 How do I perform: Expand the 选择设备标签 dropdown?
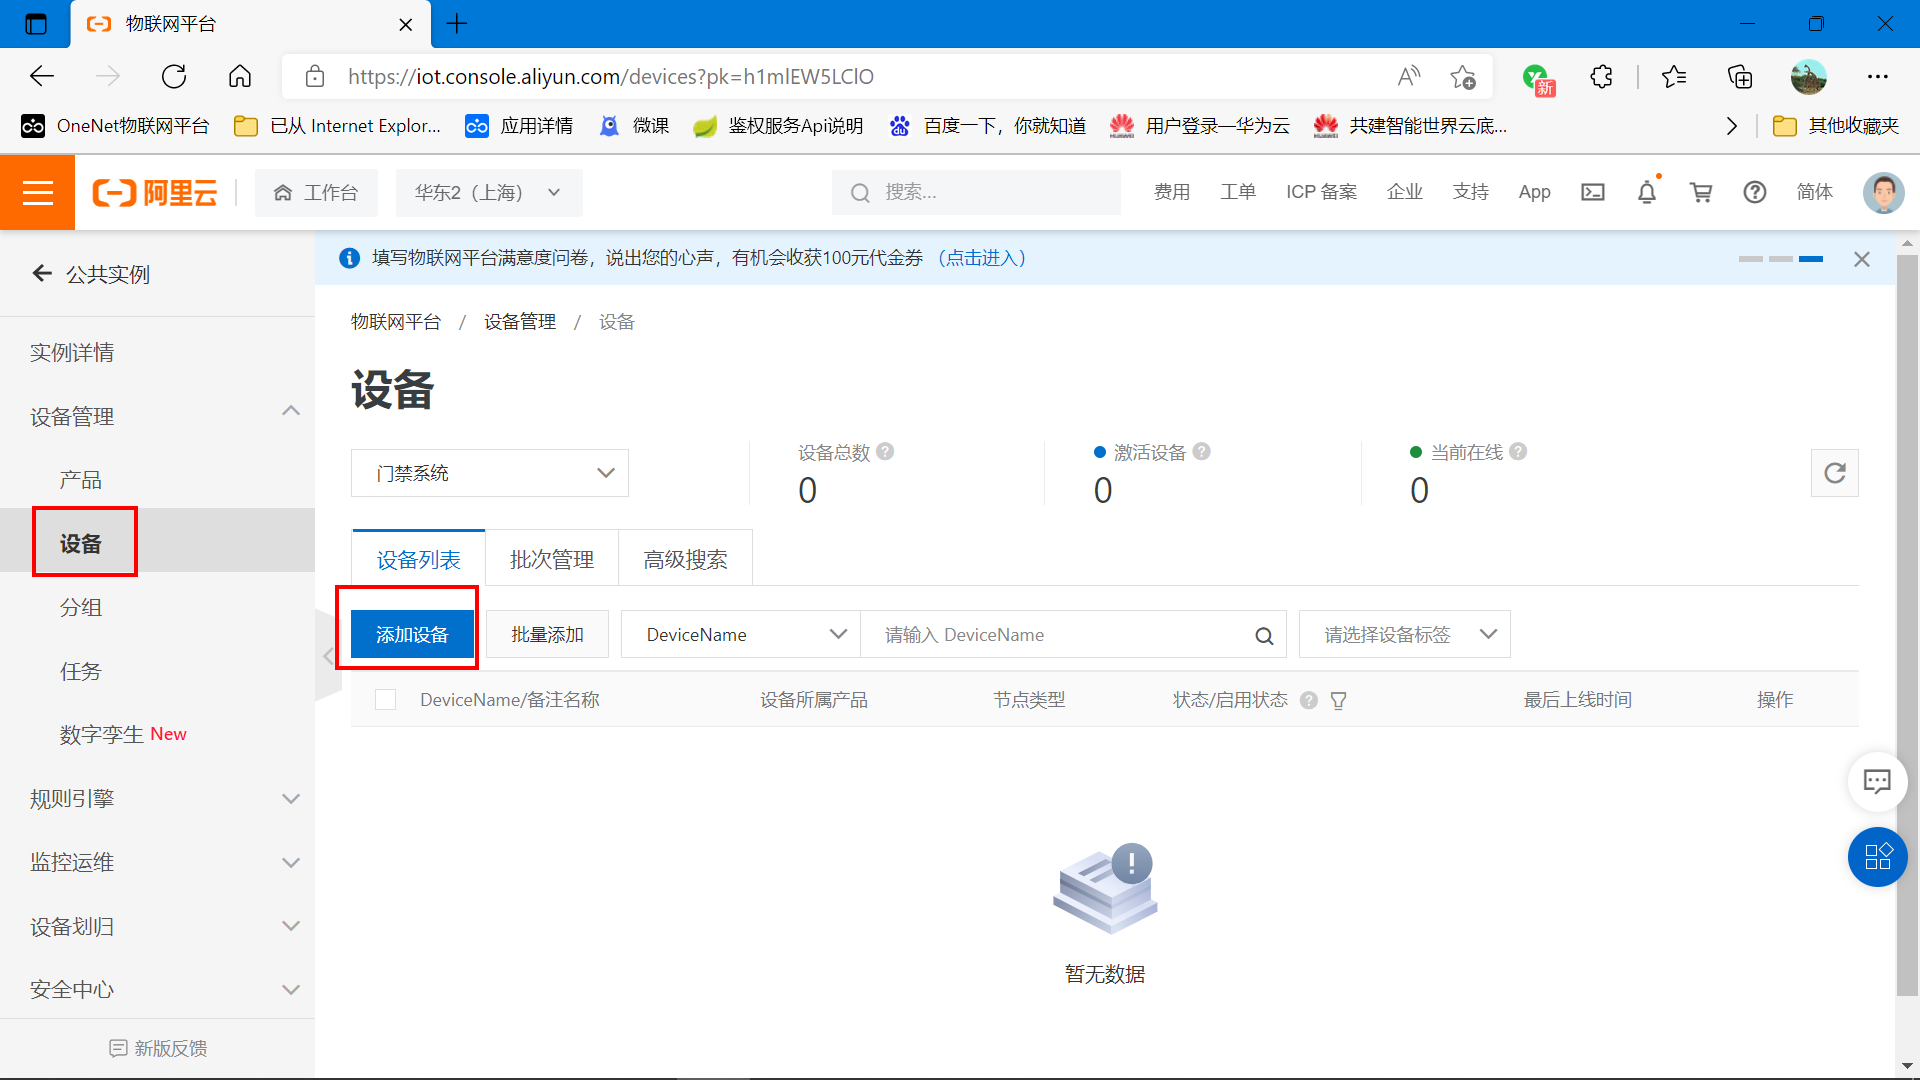pyautogui.click(x=1402, y=634)
